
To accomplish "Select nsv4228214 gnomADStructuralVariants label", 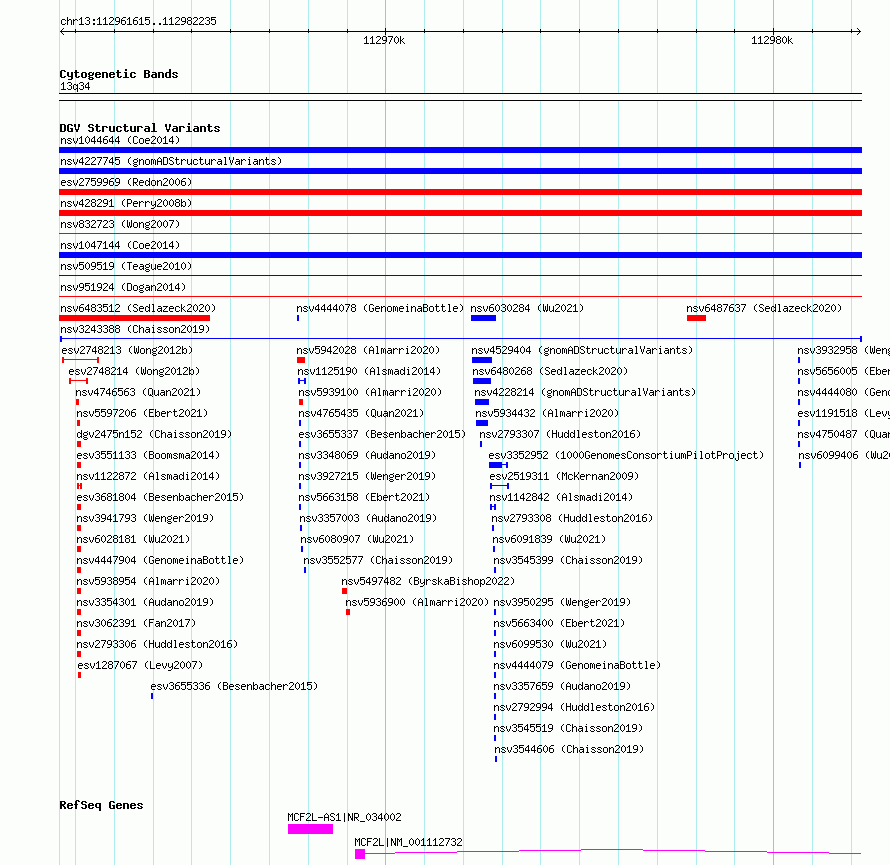I will pyautogui.click(x=585, y=392).
